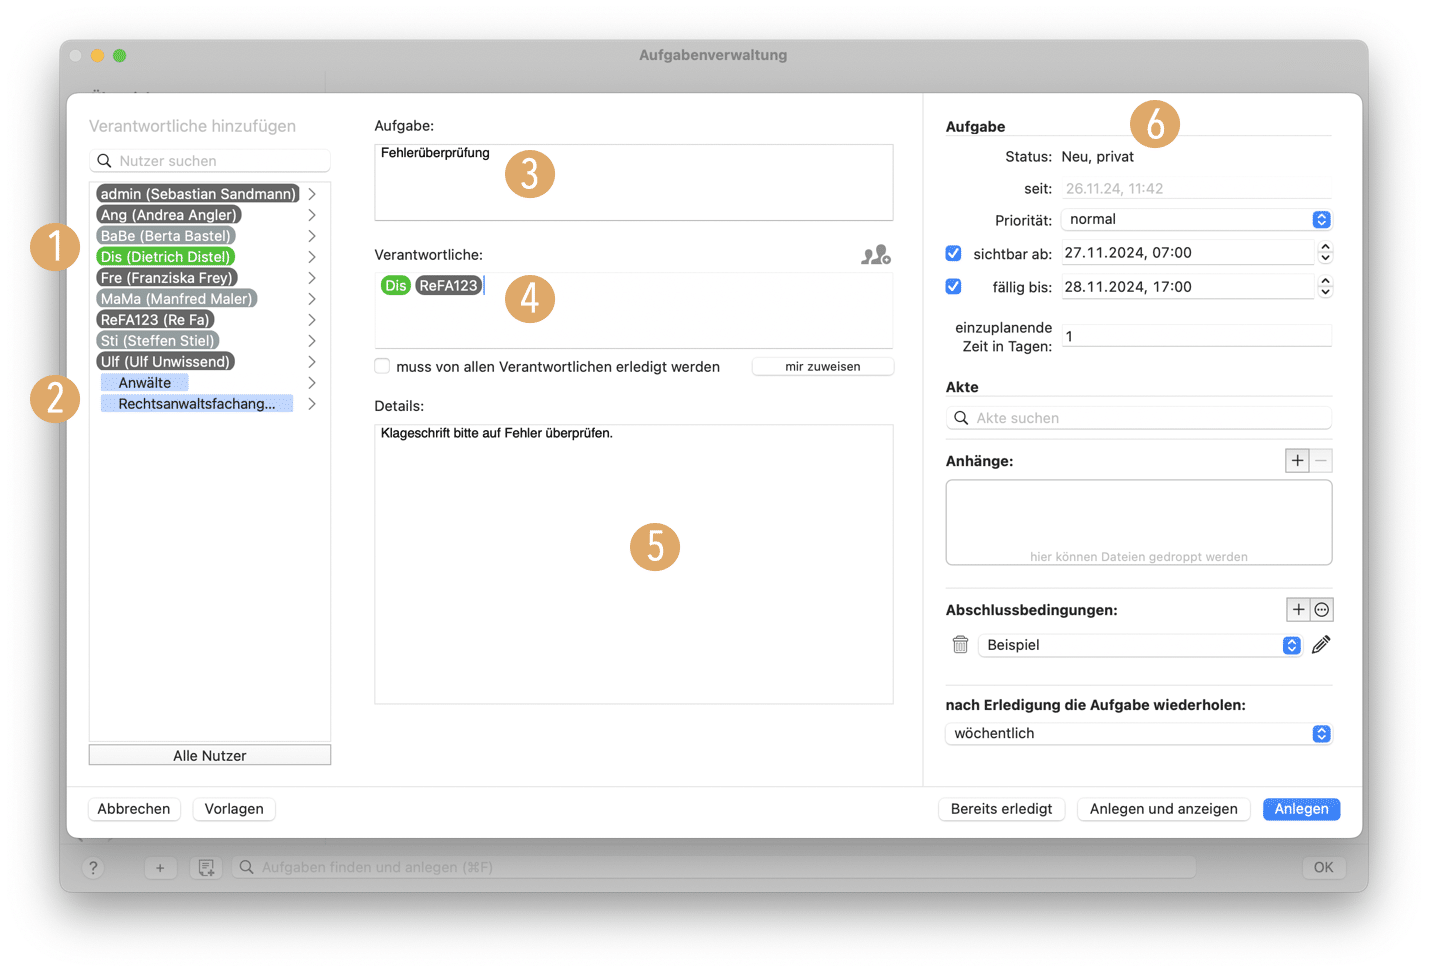Image resolution: width=1430 pixels, height=972 pixels.
Task: Select user Ang (Andrea Angler)
Action: coord(169,215)
